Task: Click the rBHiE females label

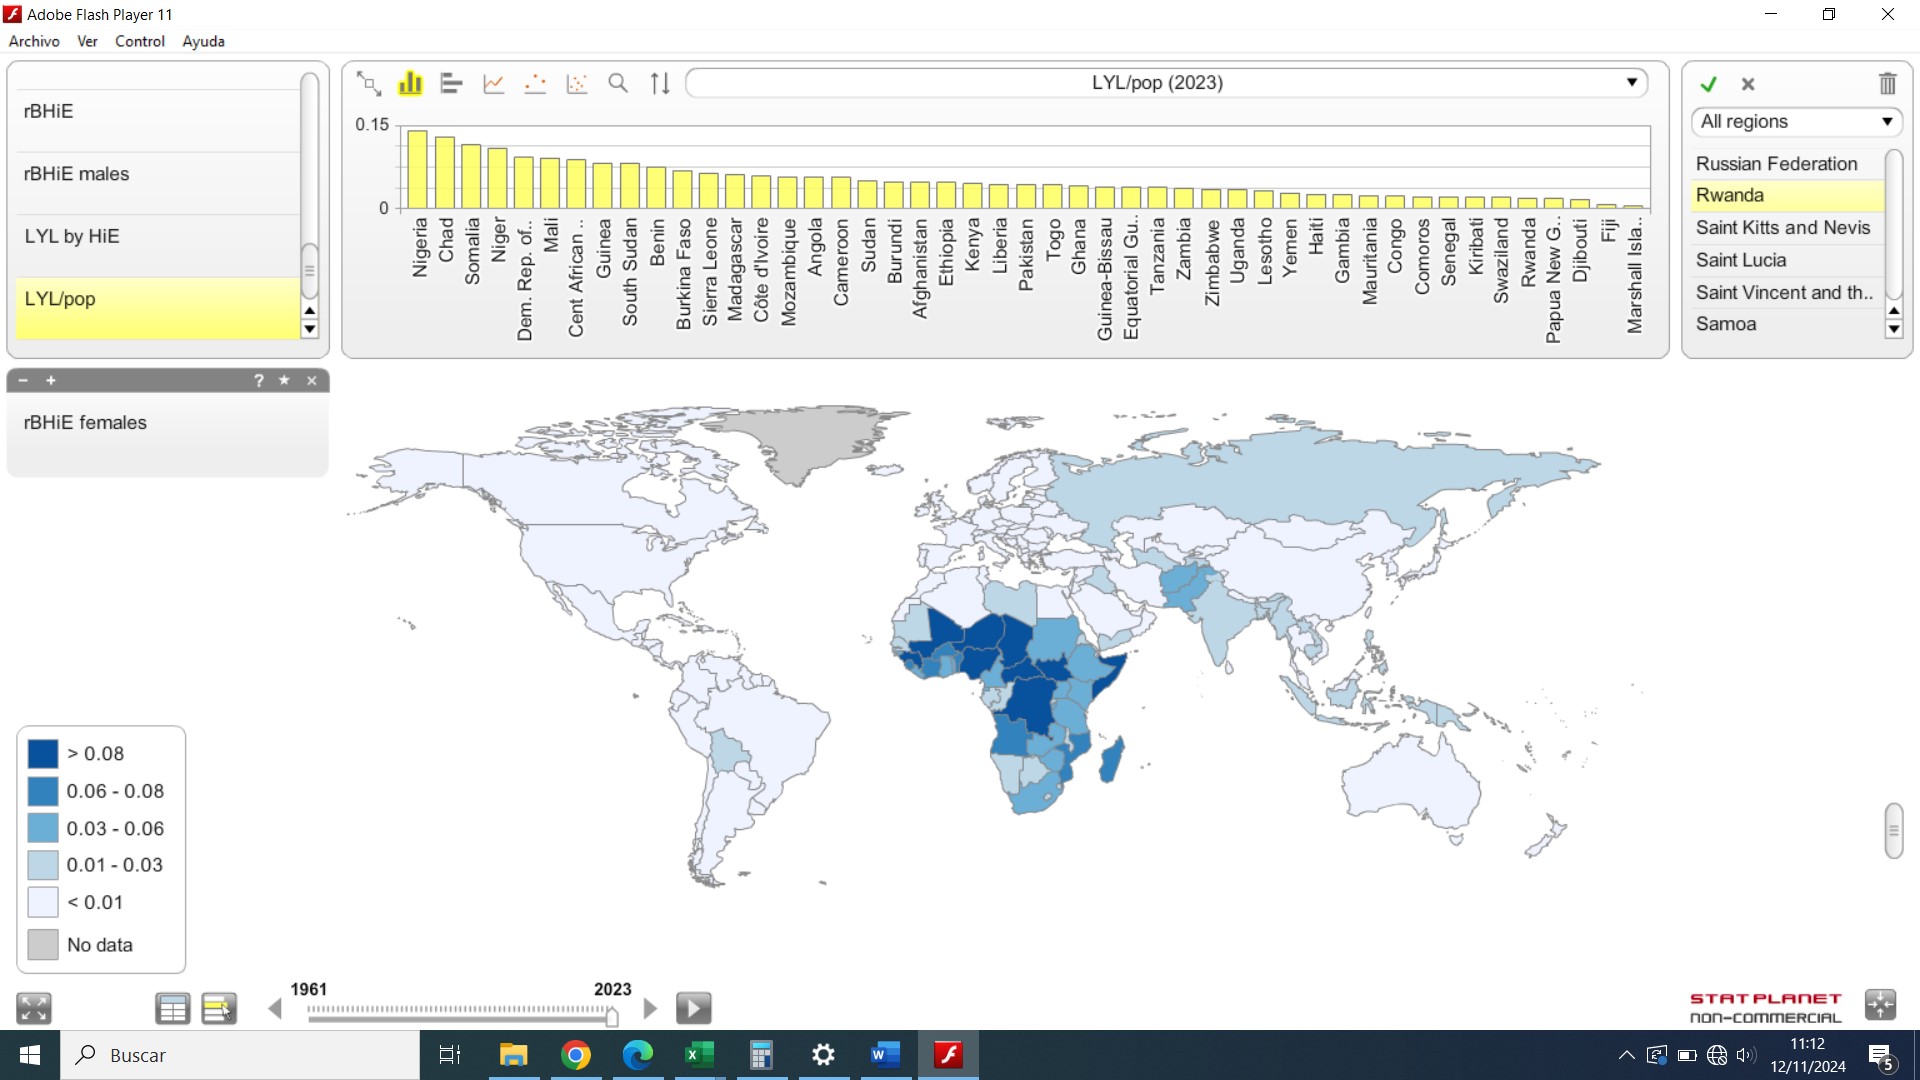Action: tap(86, 423)
